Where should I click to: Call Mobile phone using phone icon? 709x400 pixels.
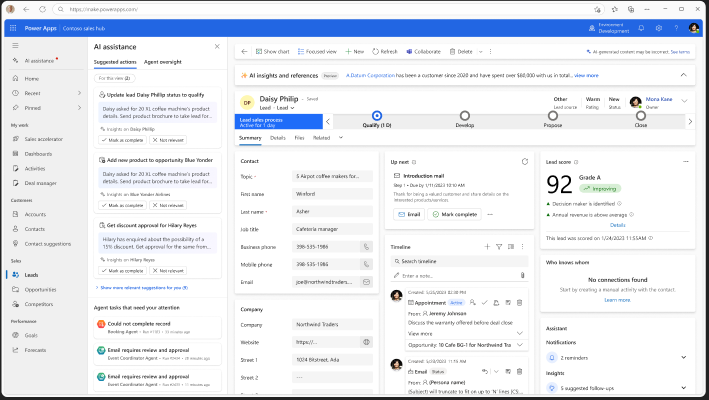366,264
